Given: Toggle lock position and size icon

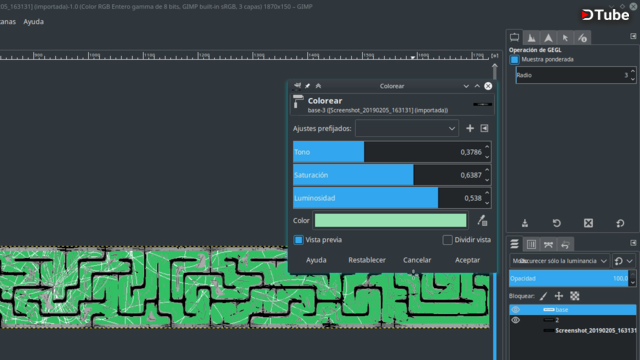Looking at the screenshot, I should tap(559, 296).
